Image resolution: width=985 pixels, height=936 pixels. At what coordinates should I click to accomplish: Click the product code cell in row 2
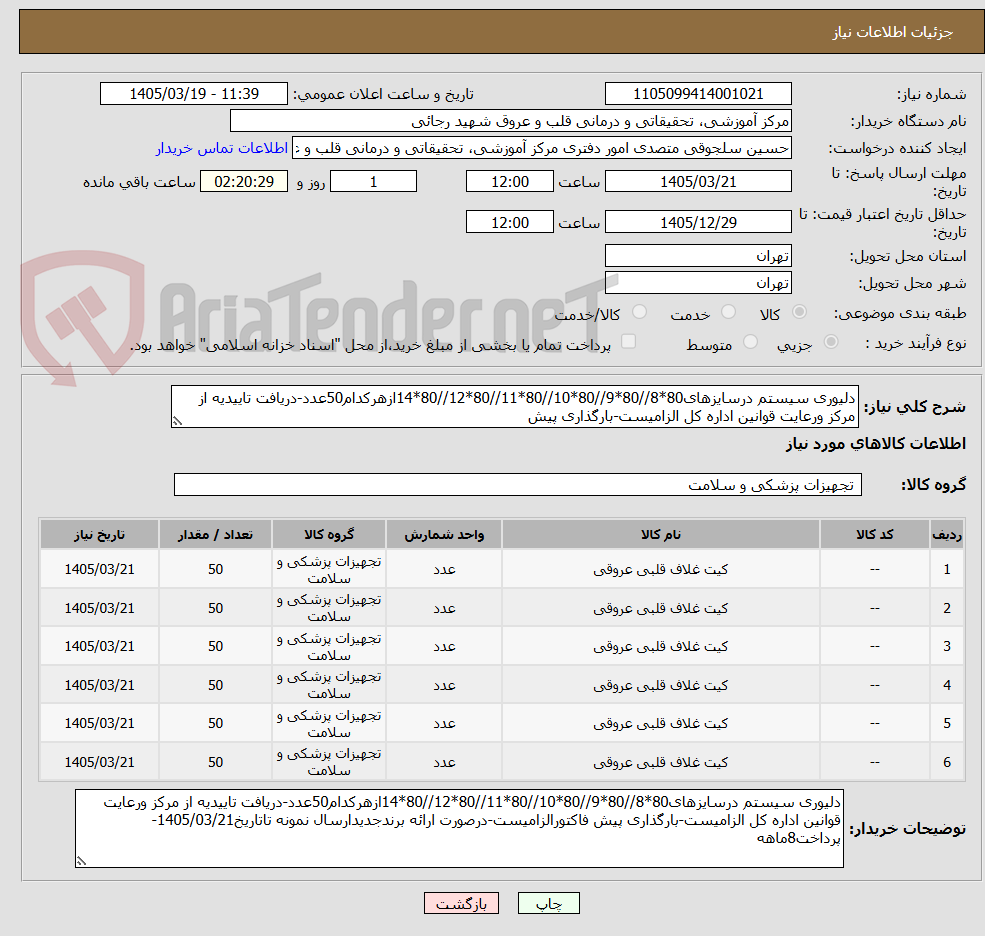click(x=874, y=608)
